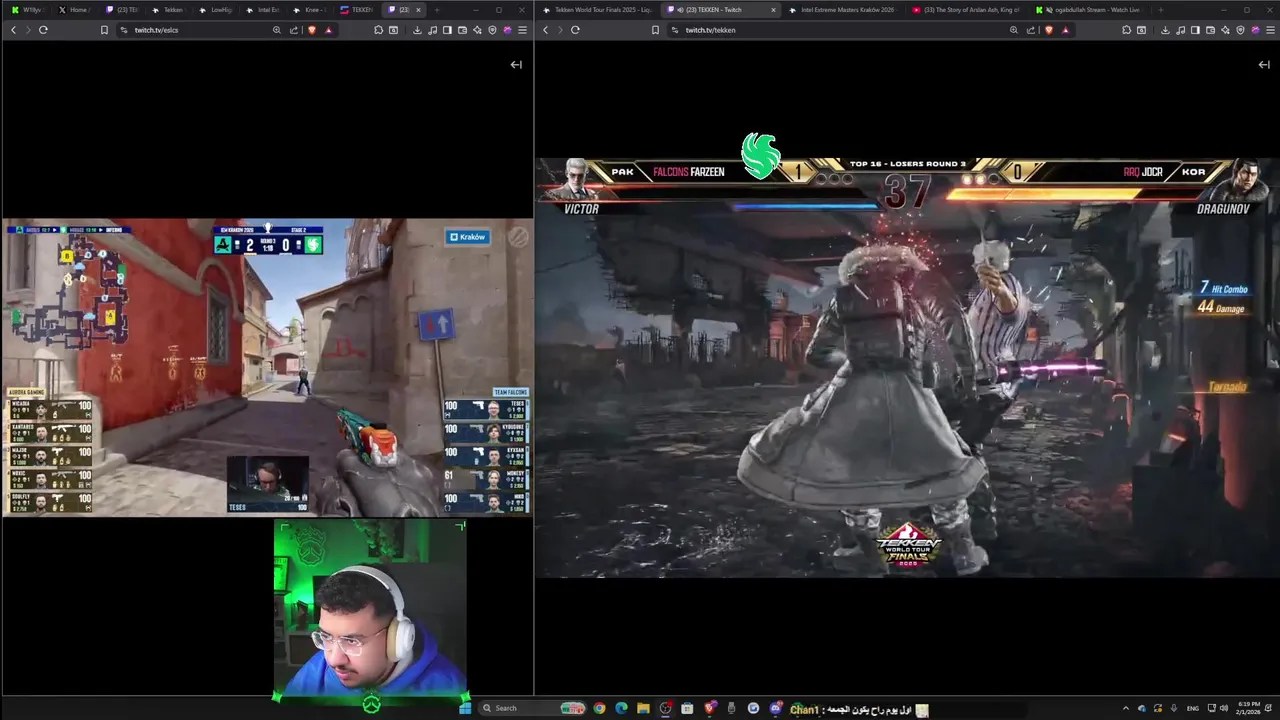Screen dimensions: 1280x720
Task: Switch to the TEKKEN tab in left browser
Action: click(x=356, y=10)
